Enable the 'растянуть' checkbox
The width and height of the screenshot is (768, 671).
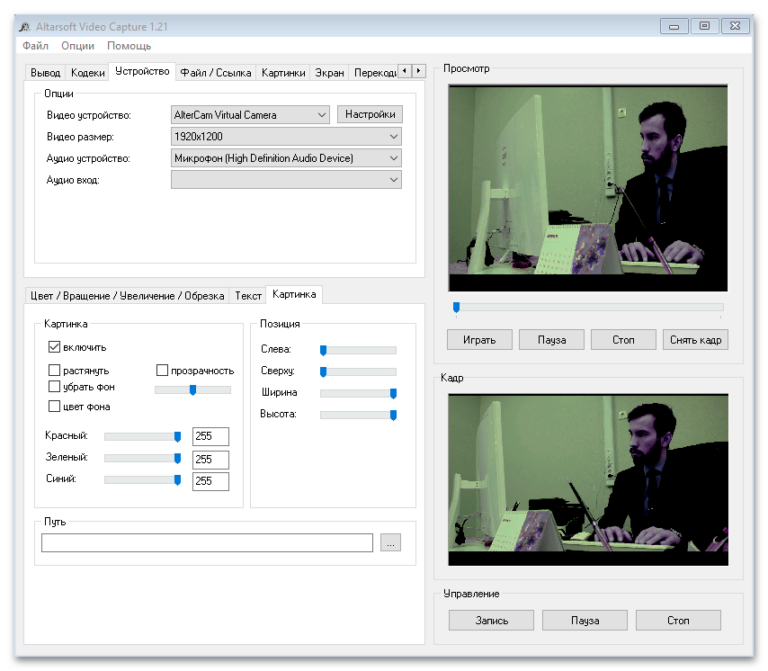pyautogui.click(x=55, y=370)
